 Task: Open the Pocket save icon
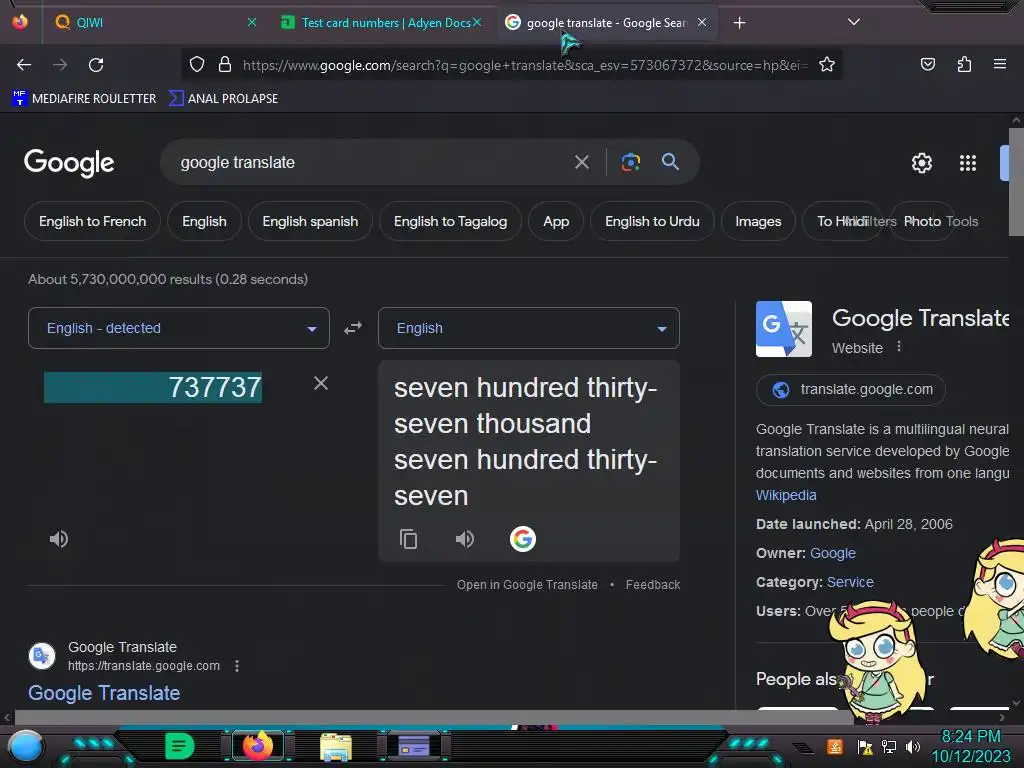(927, 64)
